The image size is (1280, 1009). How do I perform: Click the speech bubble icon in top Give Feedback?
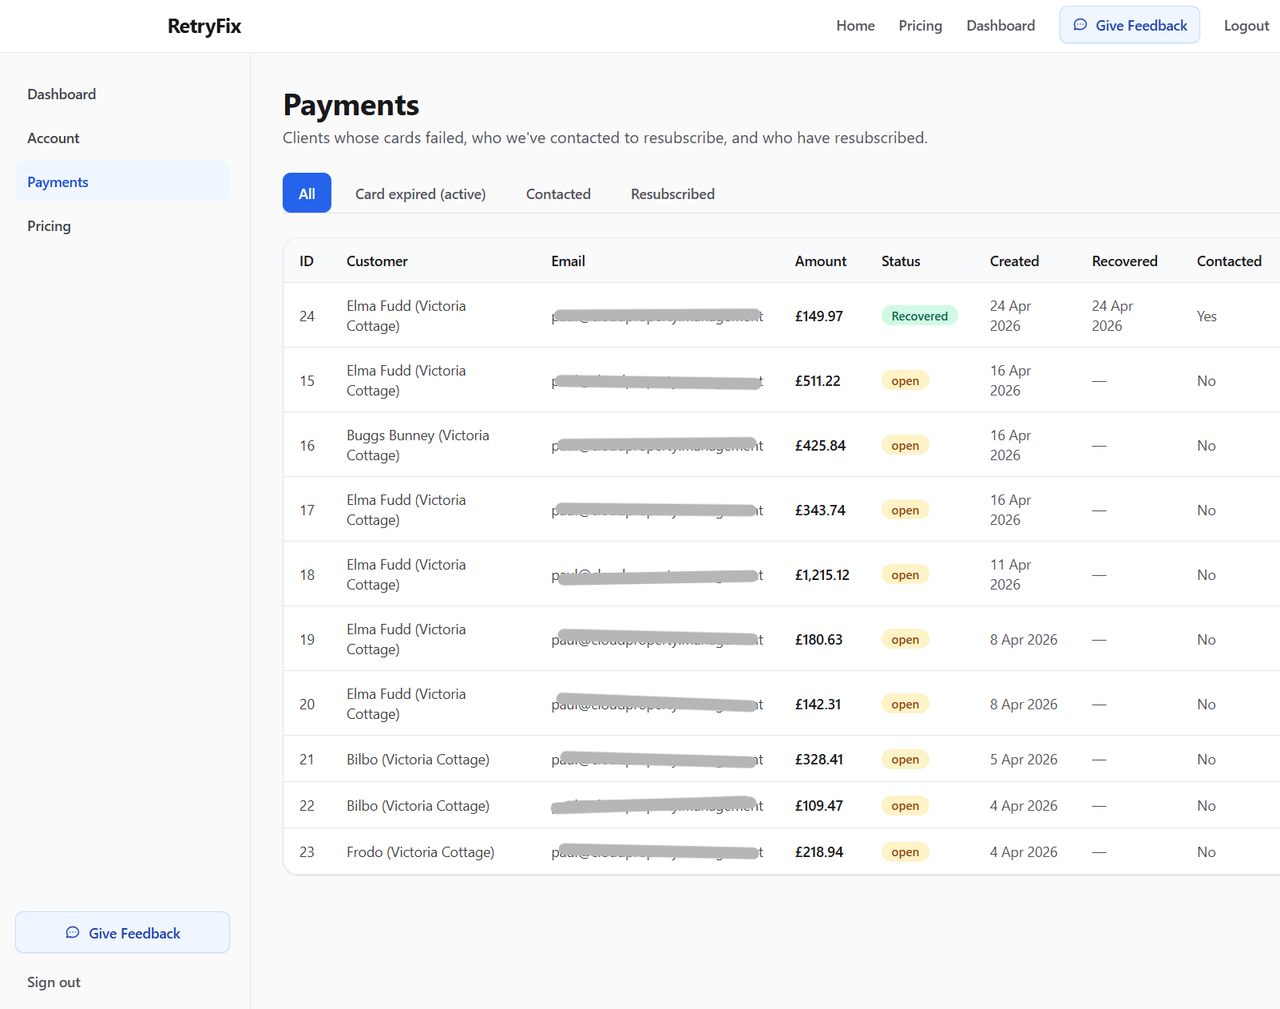(1080, 25)
